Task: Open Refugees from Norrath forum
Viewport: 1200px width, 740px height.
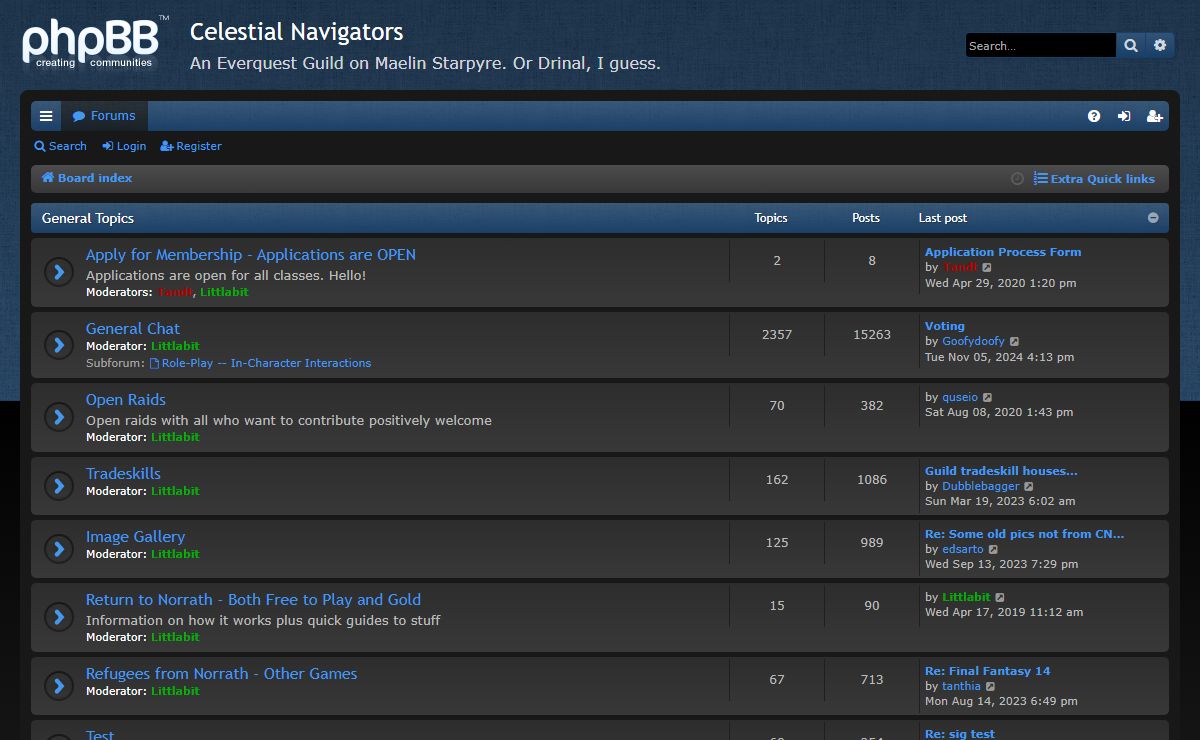Action: 221,674
